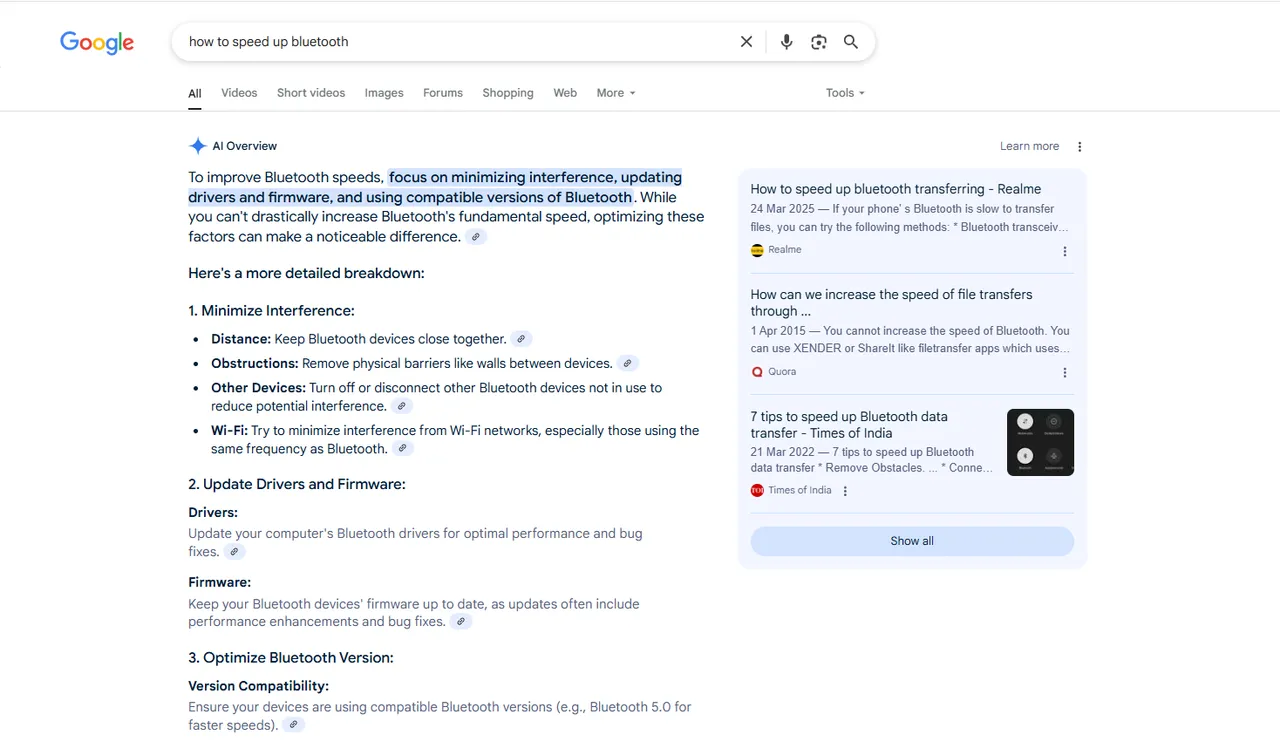Open source link after Wi-Fi bullet
Viewport: 1280px width, 741px height.
[402, 449]
